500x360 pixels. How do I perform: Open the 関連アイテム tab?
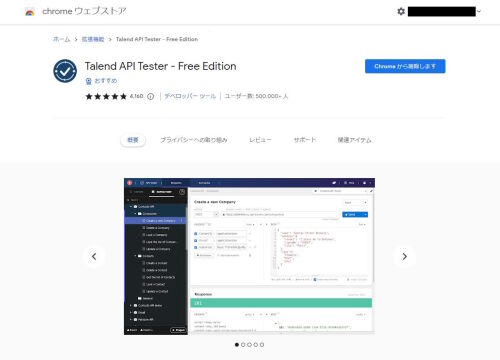354,140
